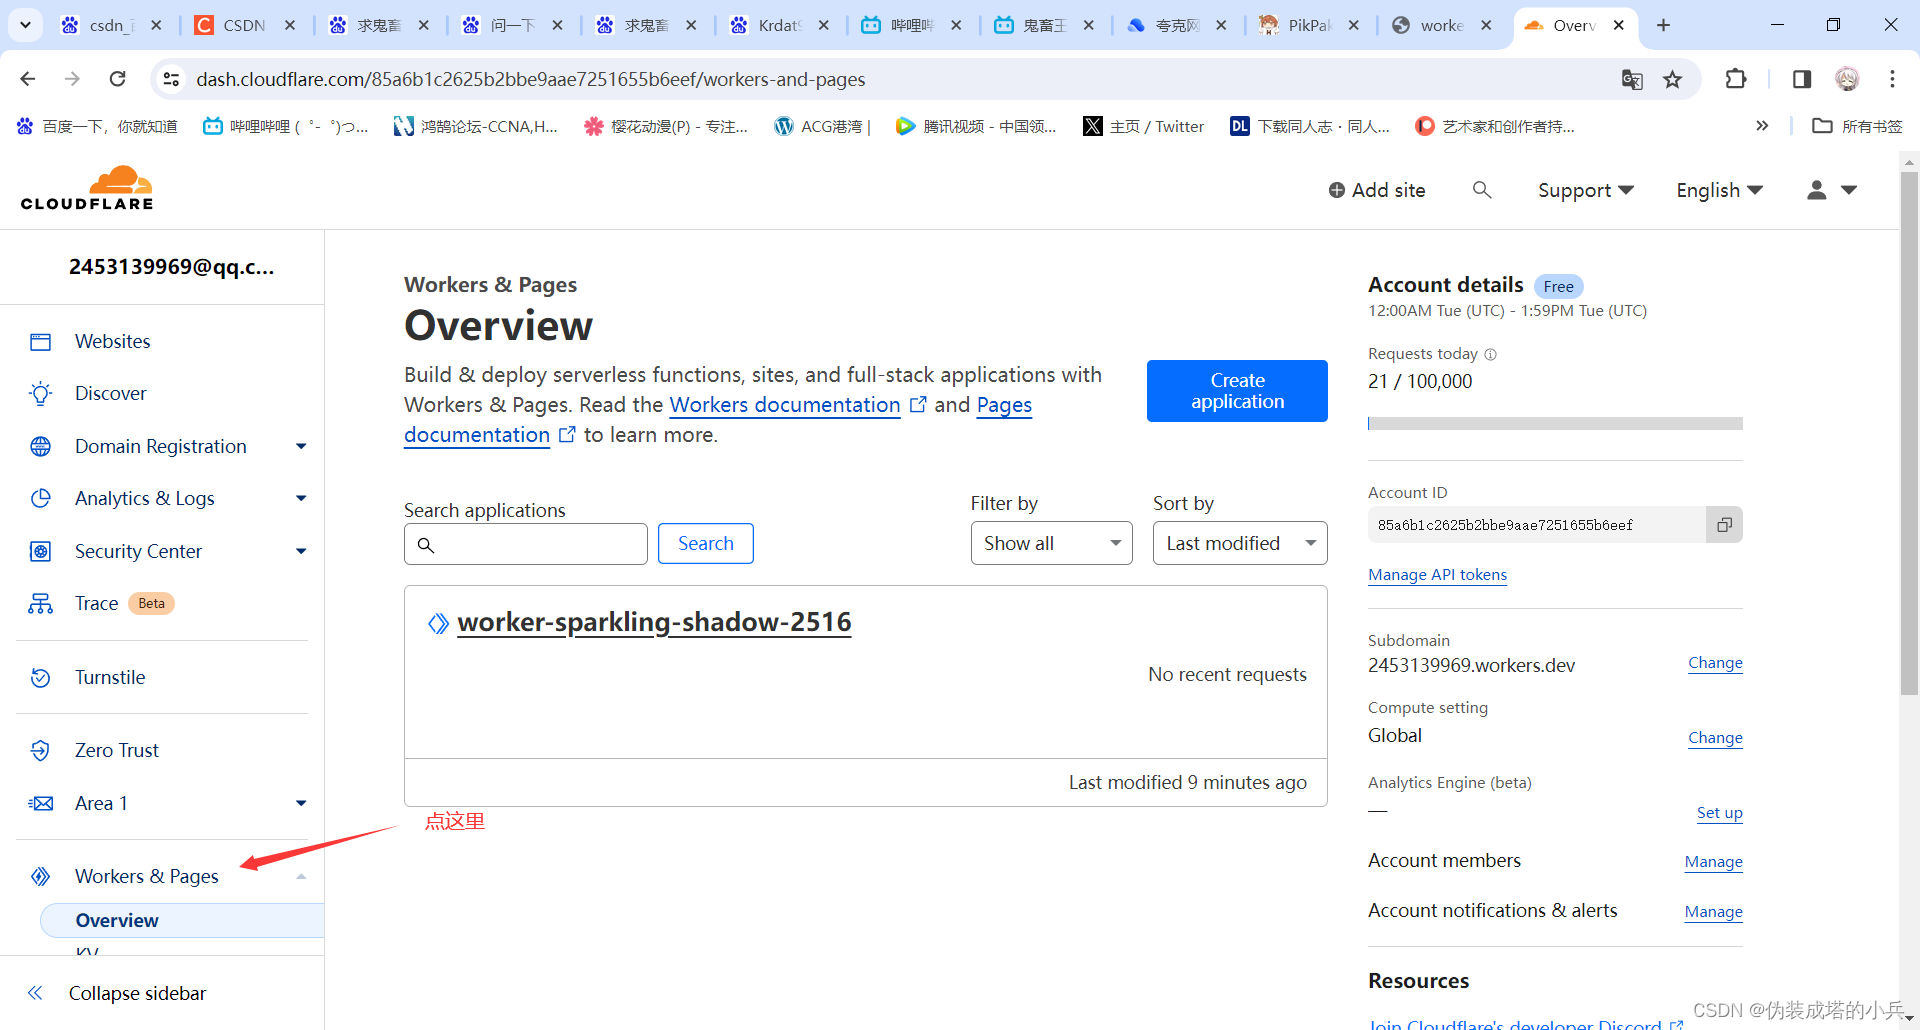Screen dimensions: 1920x1030
Task: Click the Workers & Pages diamond icon
Action: [40, 877]
